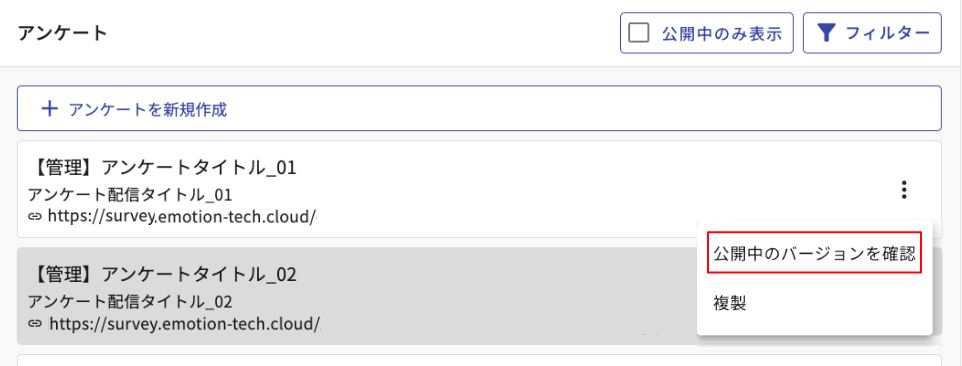Click the link icon under アンケート配信タイトル_02
Image resolution: width=962 pixels, height=366 pixels.
35,323
